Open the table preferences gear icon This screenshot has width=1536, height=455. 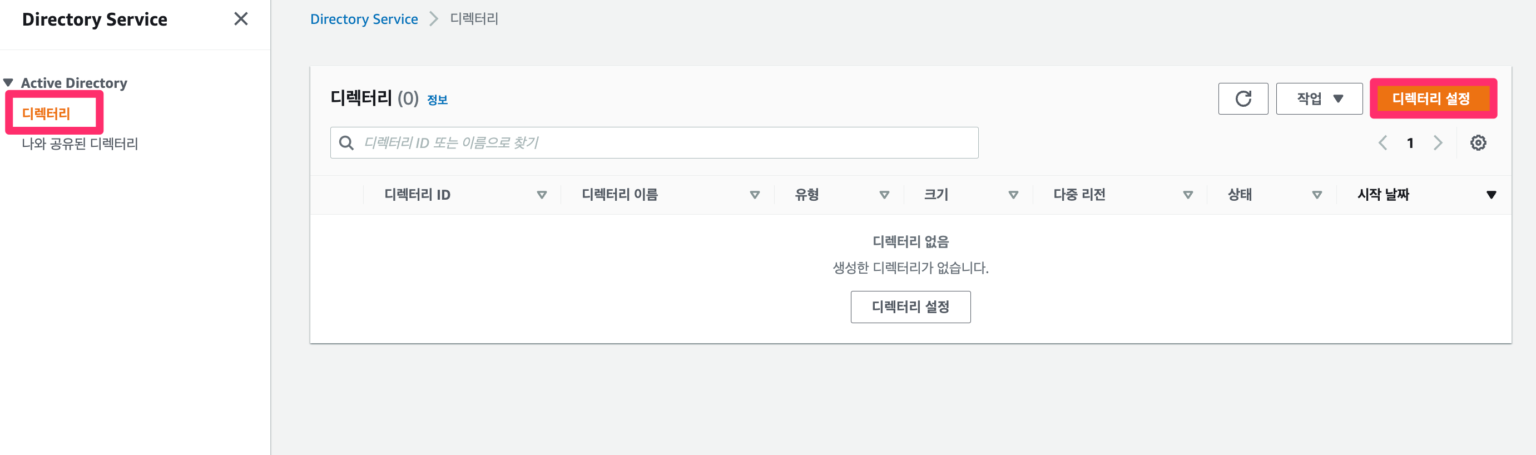(1478, 143)
